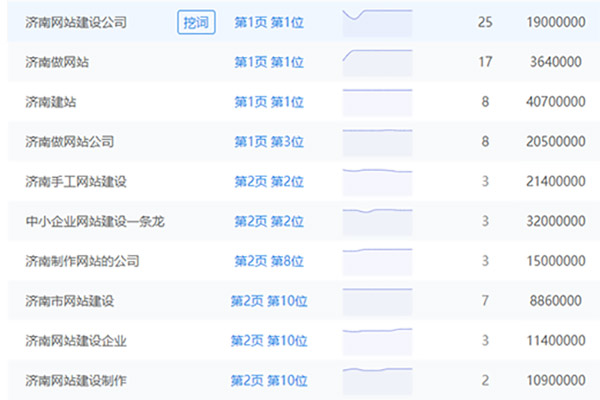Click result count 8860000
600x400 pixels.
coord(556,301)
